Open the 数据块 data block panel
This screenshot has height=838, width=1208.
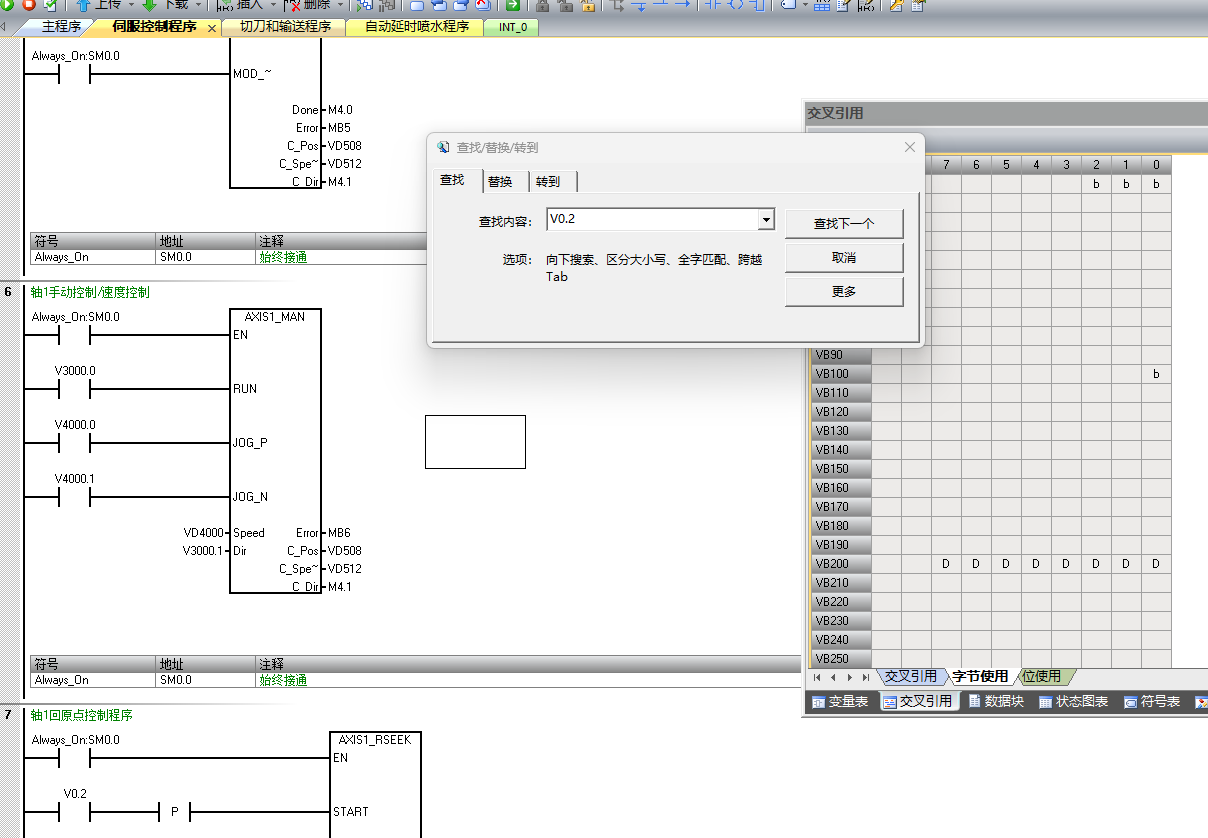click(994, 702)
